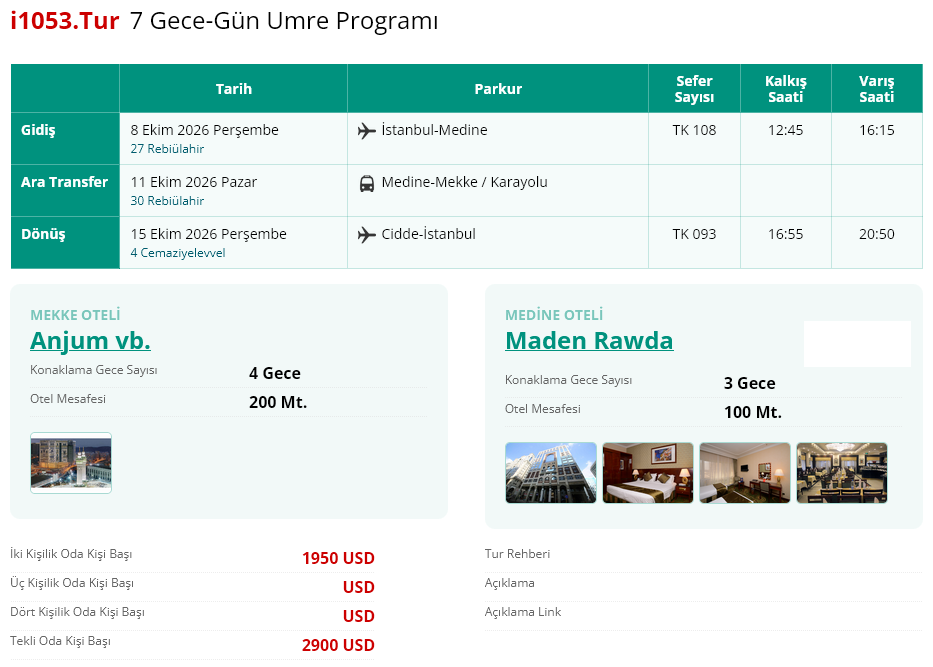933x667 pixels.
Task: Open Maden Rawda building exterior photo
Action: tap(551, 473)
